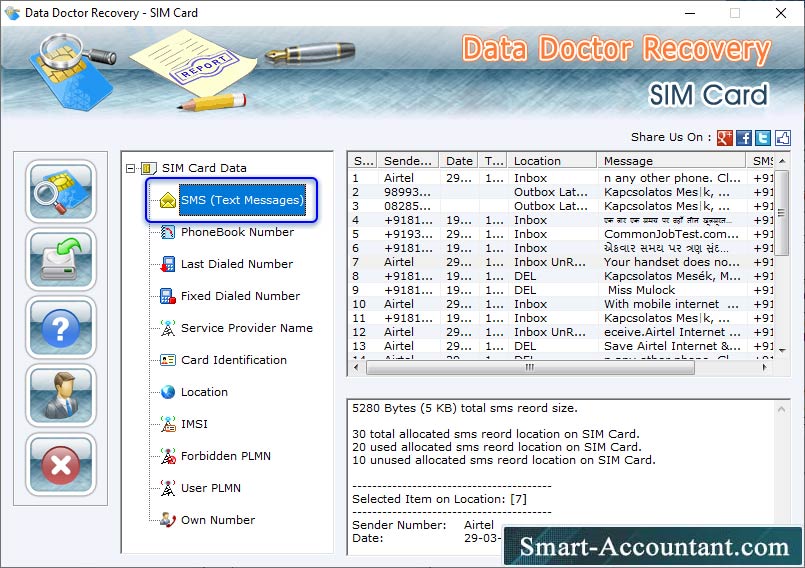805x568 pixels.
Task: Select row 10 'With mobile internet' message
Action: pyautogui.click(x=561, y=304)
